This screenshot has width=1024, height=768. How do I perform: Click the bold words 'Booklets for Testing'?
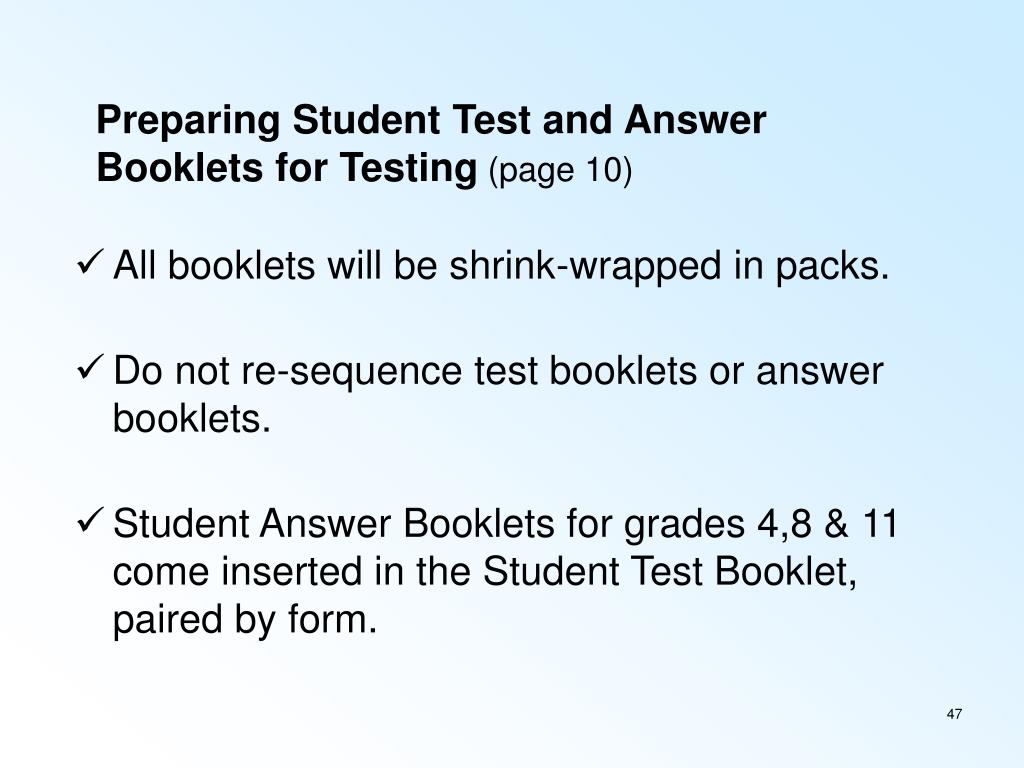click(x=287, y=167)
